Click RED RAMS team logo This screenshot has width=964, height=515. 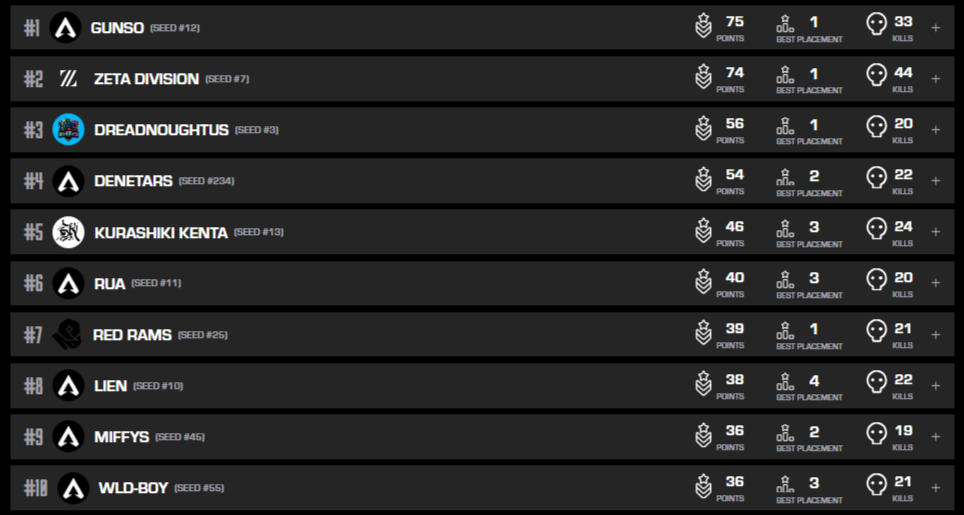68,335
